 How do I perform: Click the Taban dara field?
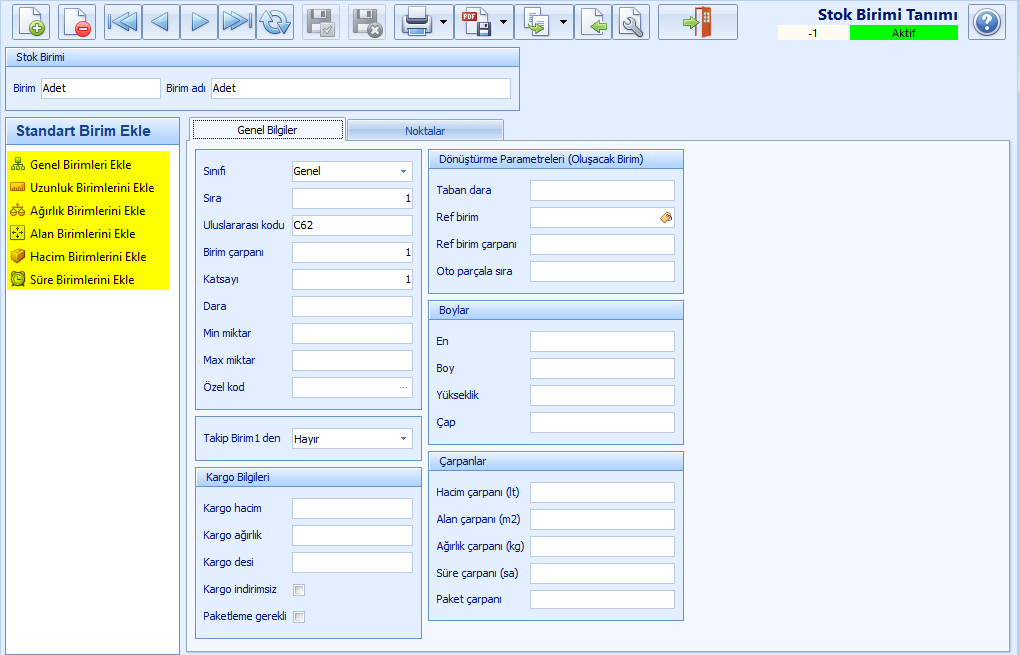click(602, 191)
